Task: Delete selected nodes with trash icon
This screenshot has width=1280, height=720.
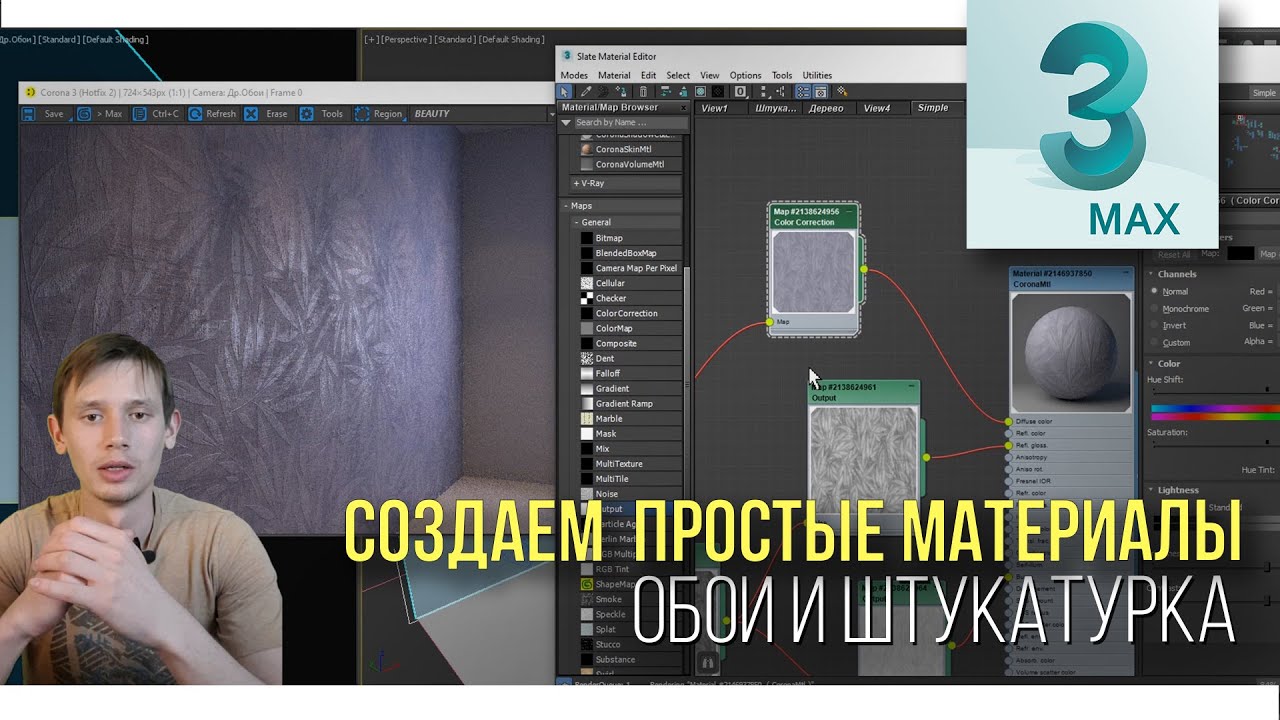Action: 643,92
